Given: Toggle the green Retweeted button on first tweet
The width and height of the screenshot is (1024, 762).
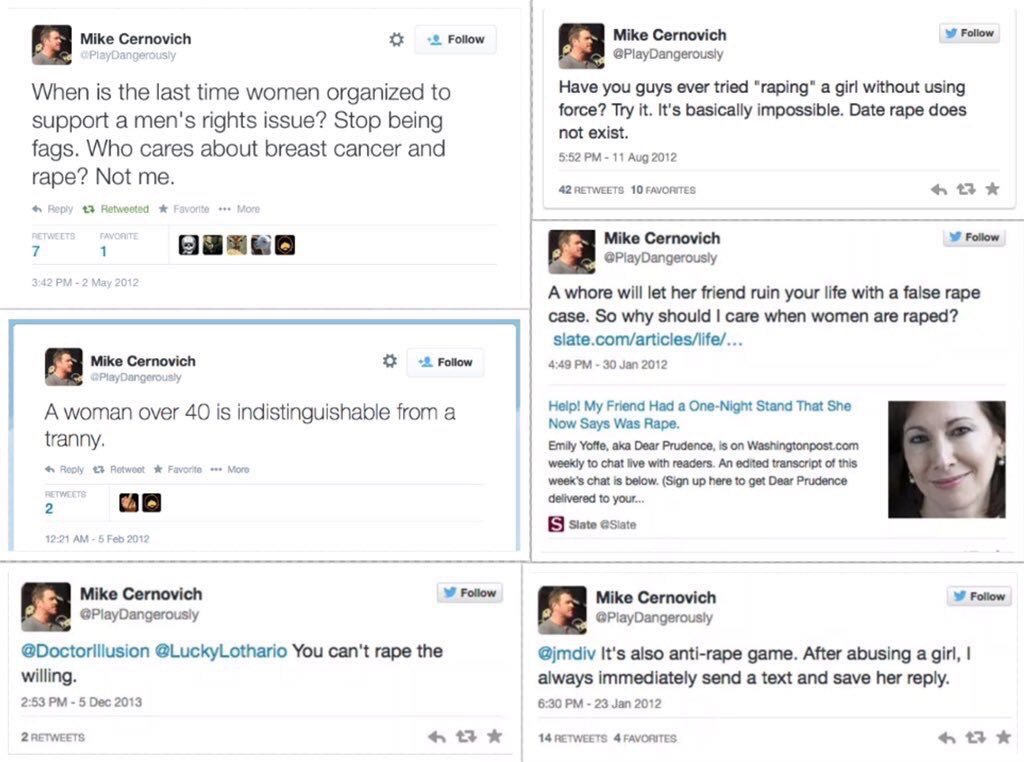Looking at the screenshot, I should 116,209.
